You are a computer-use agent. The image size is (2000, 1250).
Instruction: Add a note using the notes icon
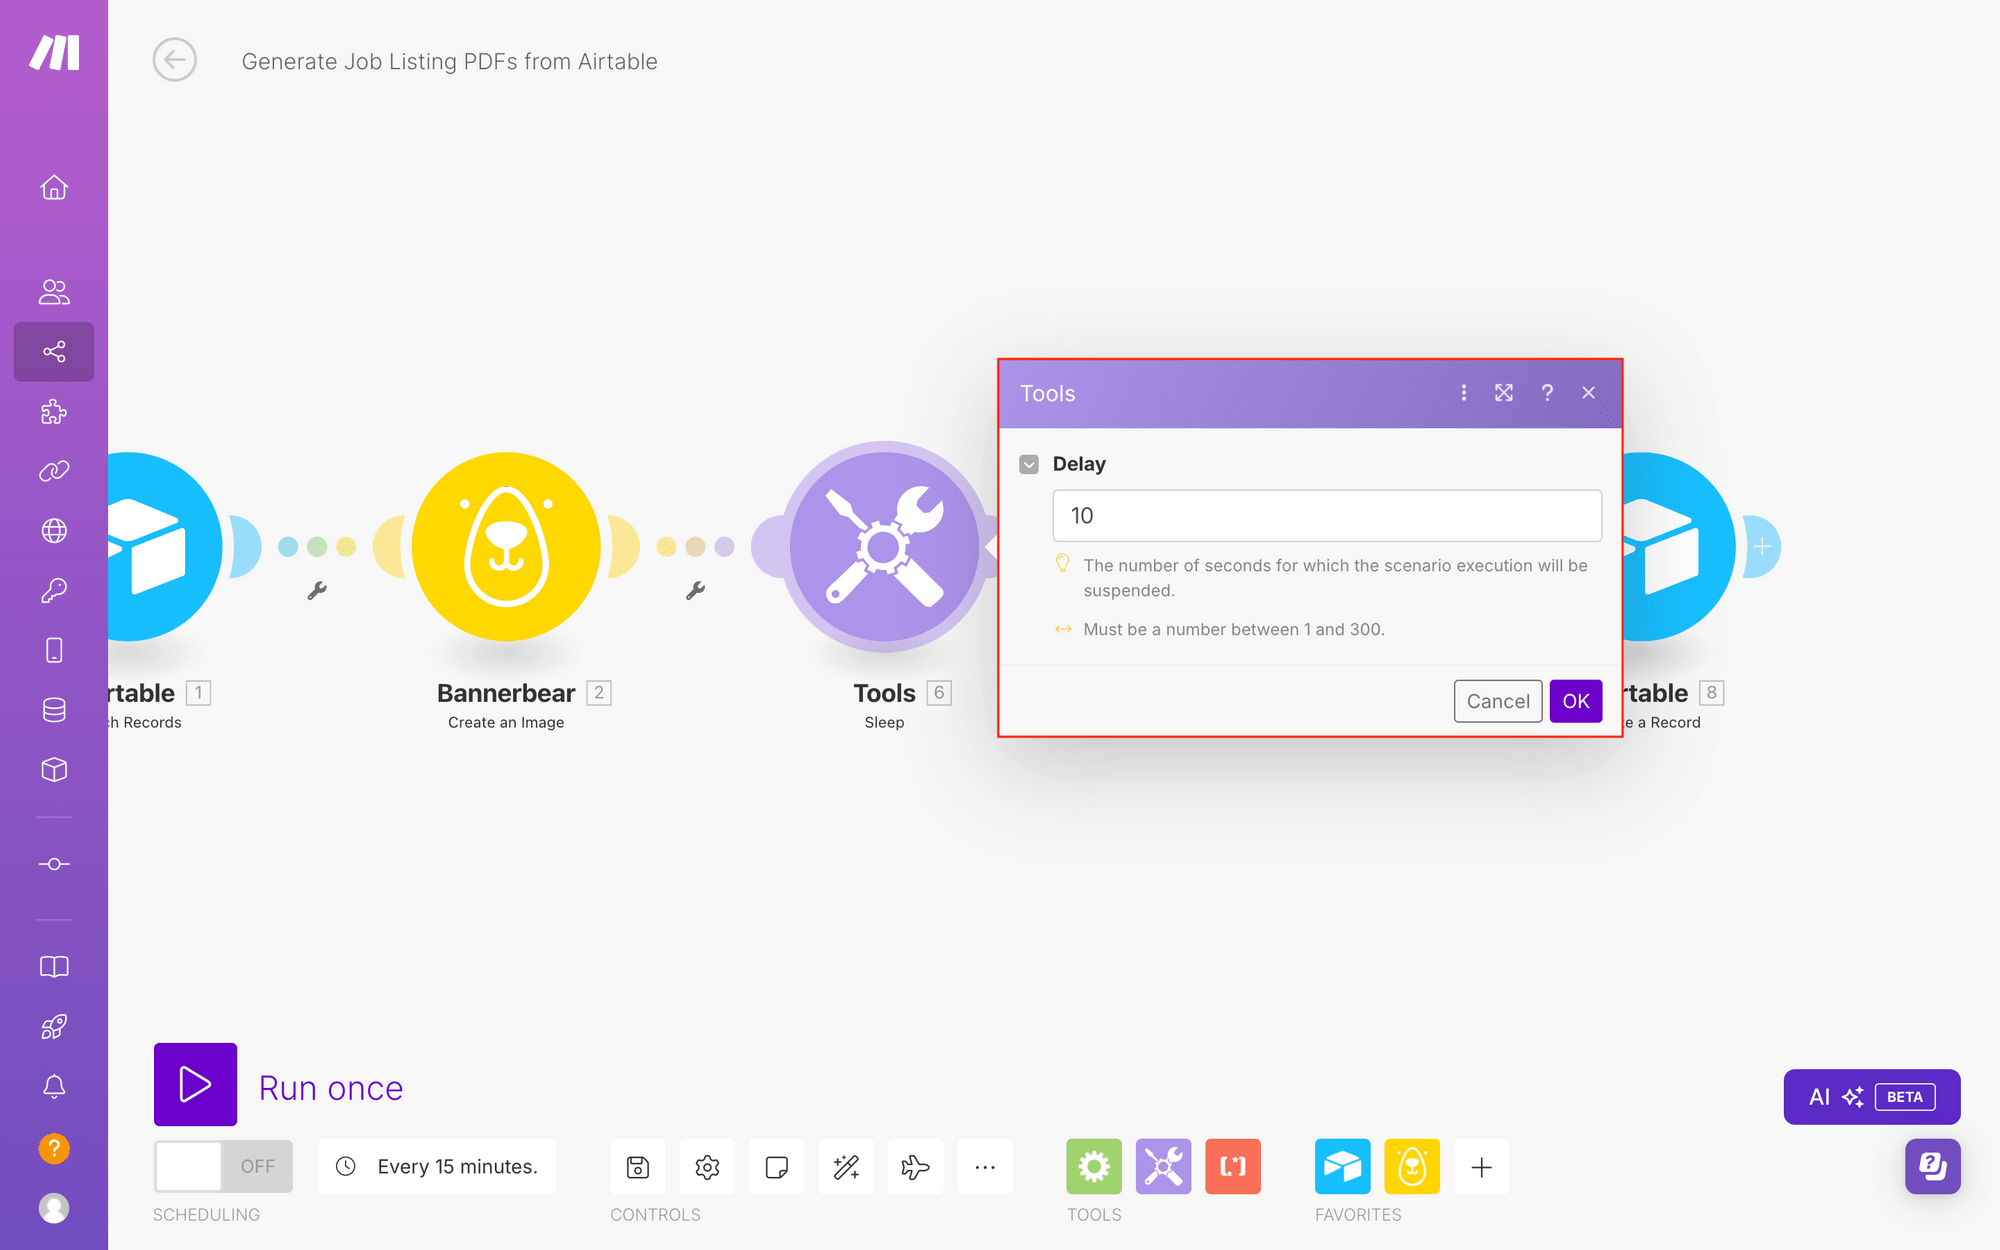(x=777, y=1166)
